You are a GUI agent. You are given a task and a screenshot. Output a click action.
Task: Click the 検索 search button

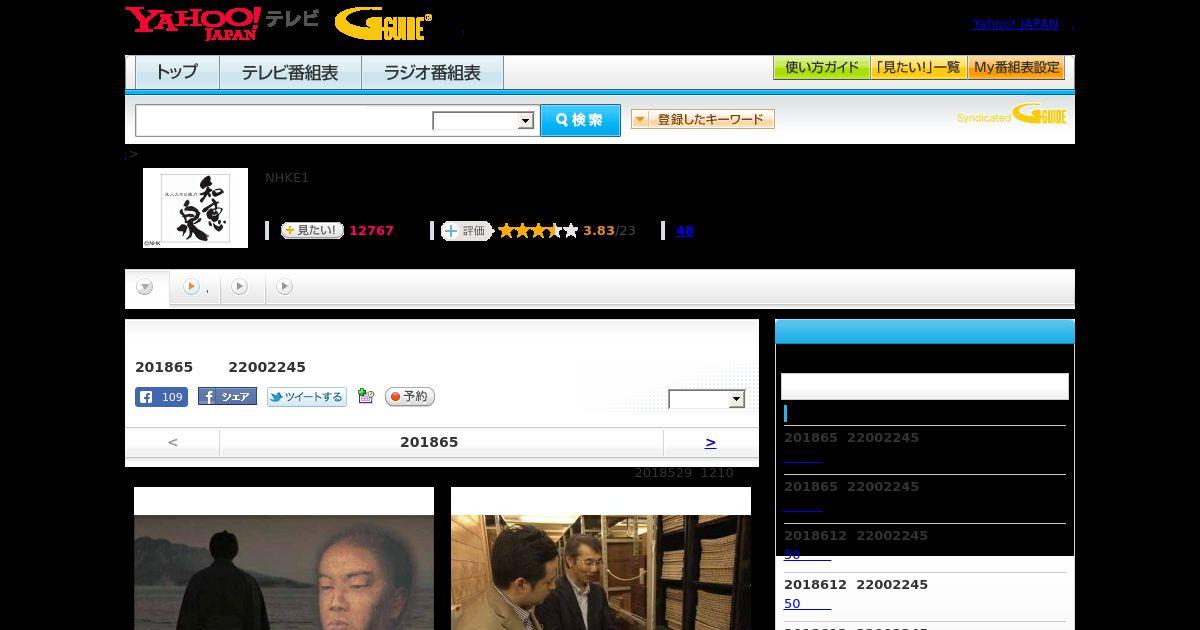(x=580, y=120)
